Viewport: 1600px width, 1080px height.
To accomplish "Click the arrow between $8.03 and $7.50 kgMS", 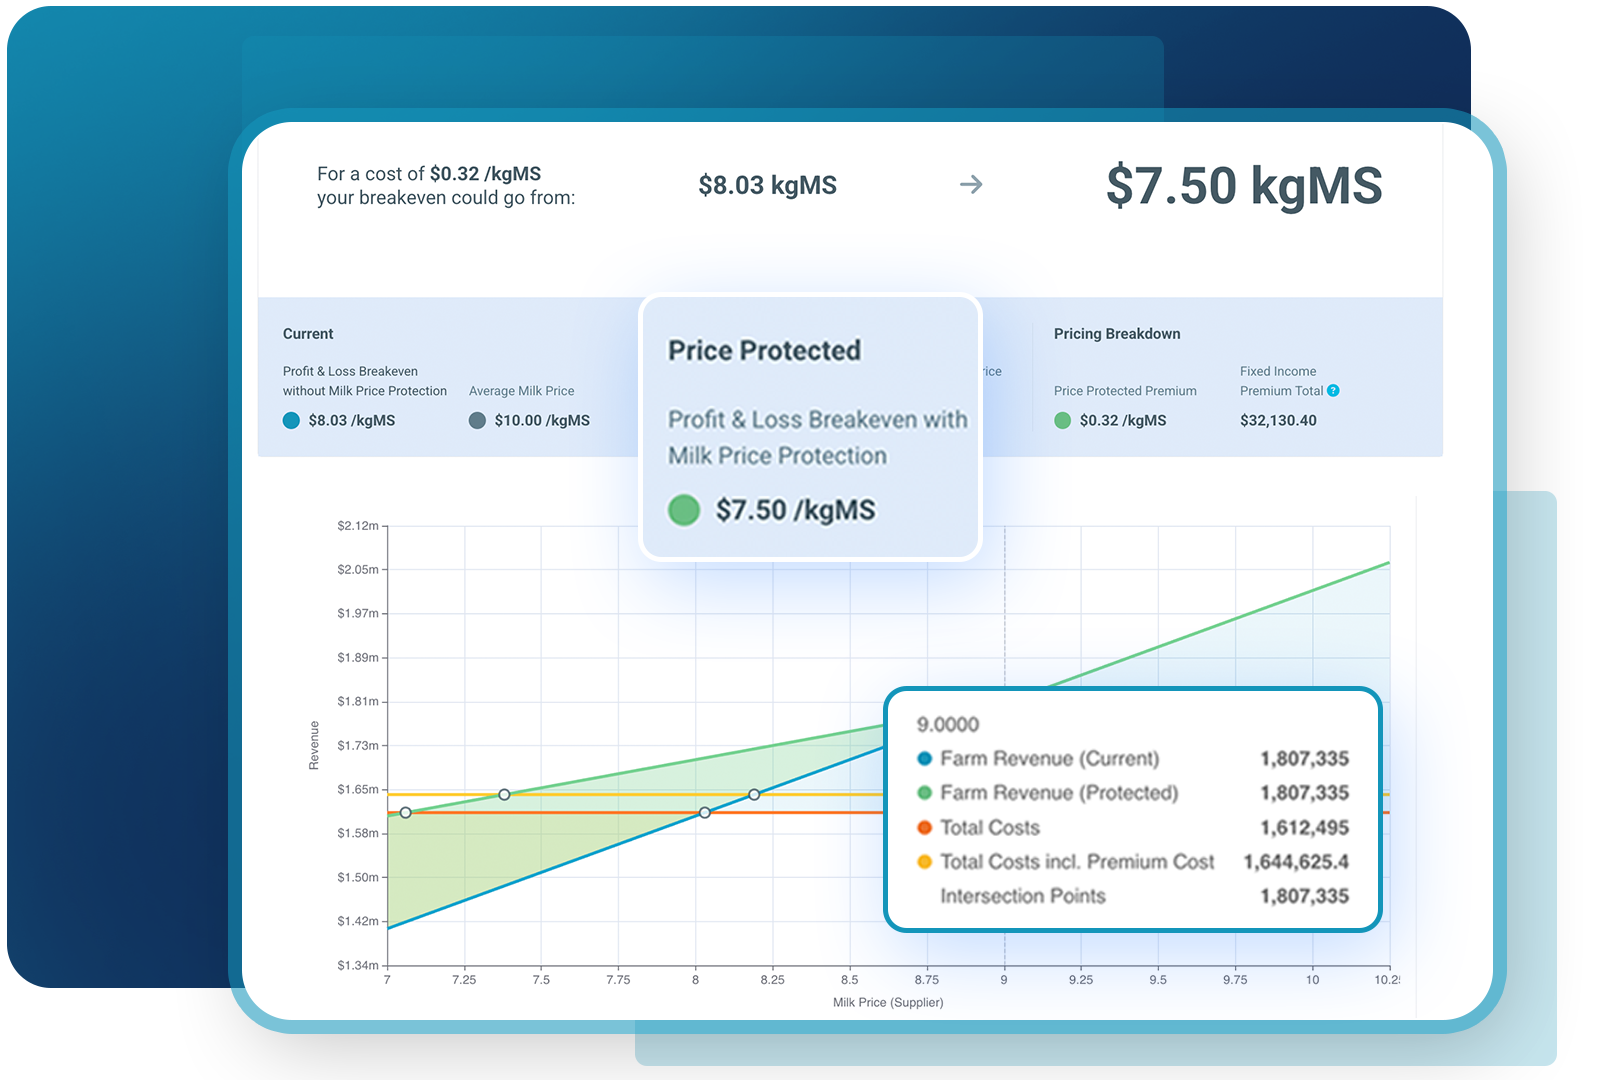I will coord(969,185).
